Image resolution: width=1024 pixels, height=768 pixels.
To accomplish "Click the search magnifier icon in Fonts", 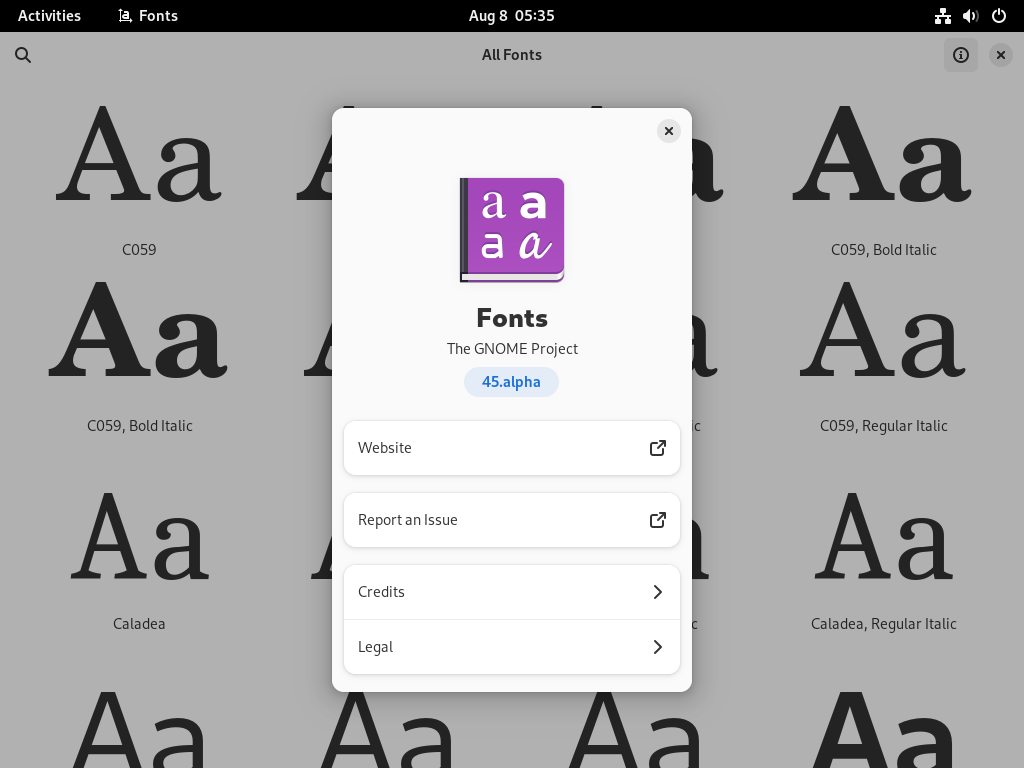I will tap(23, 55).
